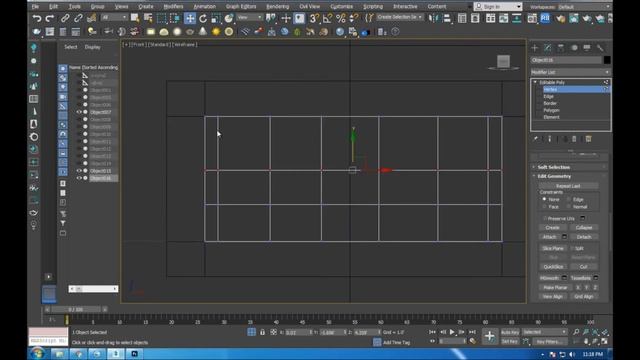
Task: Enable the Preserve UVs checkbox
Action: click(545, 218)
